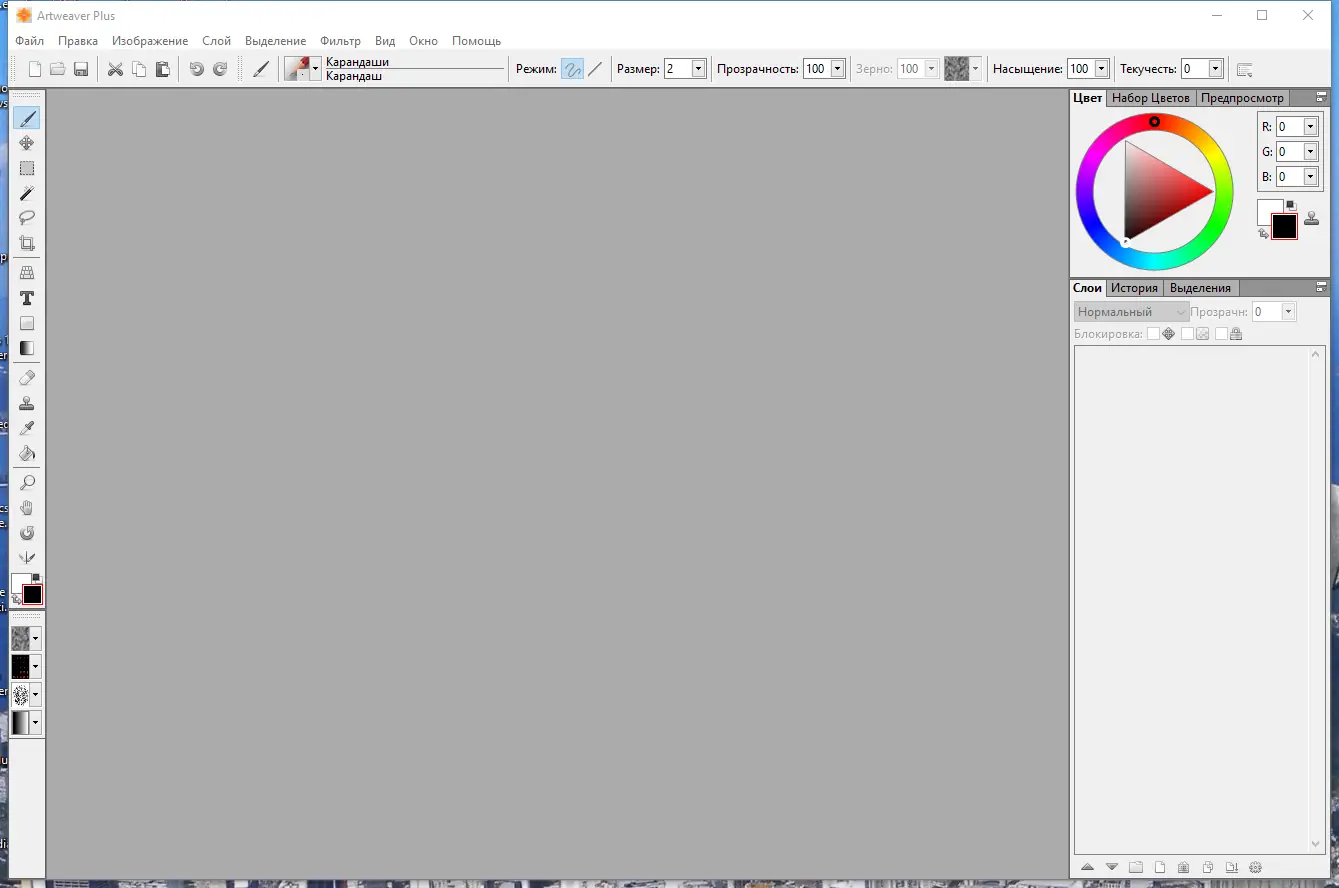
Task: Click the brush tool icon in the options bar
Action: click(x=261, y=69)
